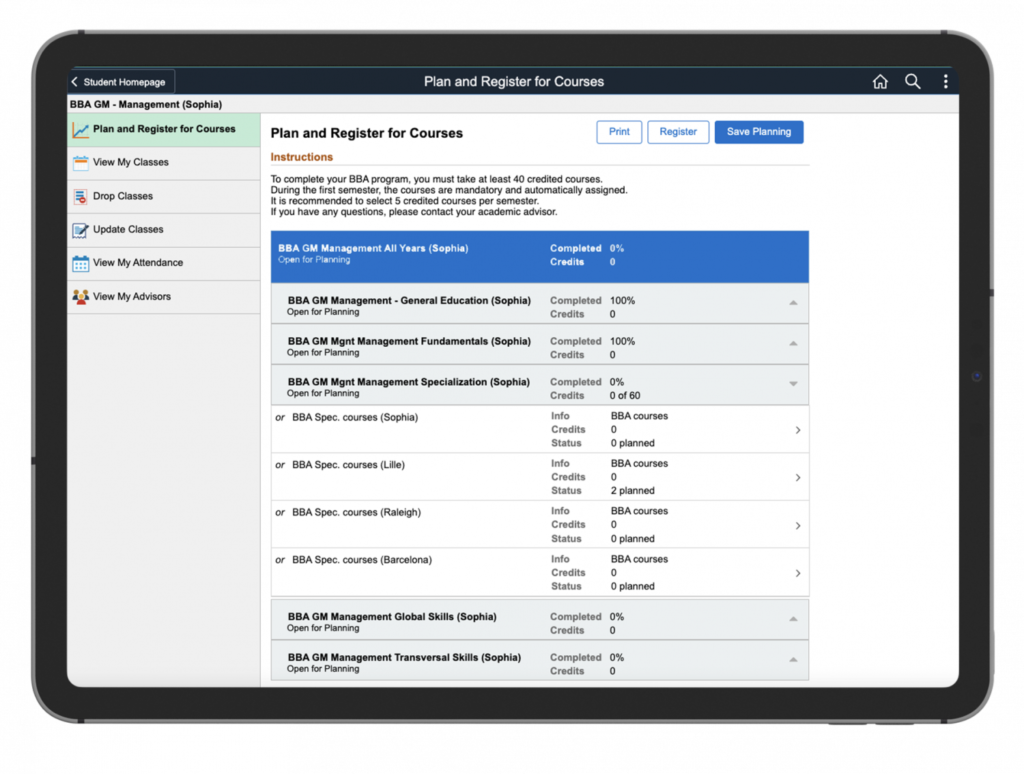Open BBA Spec. courses (Lille) details

[796, 477]
